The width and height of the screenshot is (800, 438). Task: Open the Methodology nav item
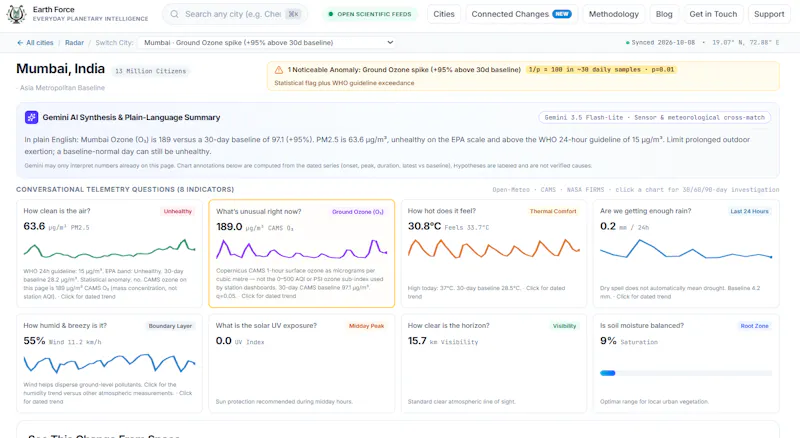tap(614, 14)
